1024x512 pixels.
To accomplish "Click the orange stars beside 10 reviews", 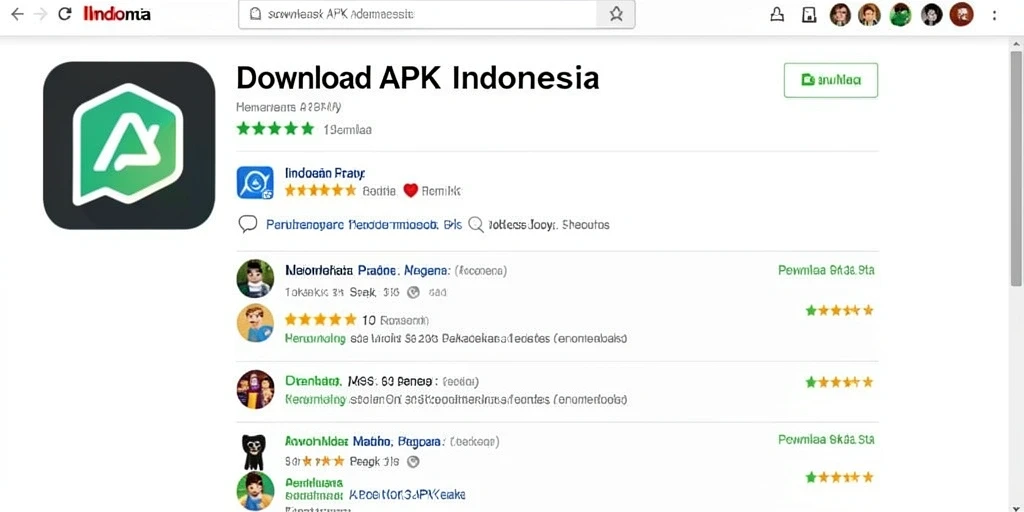I will [321, 320].
